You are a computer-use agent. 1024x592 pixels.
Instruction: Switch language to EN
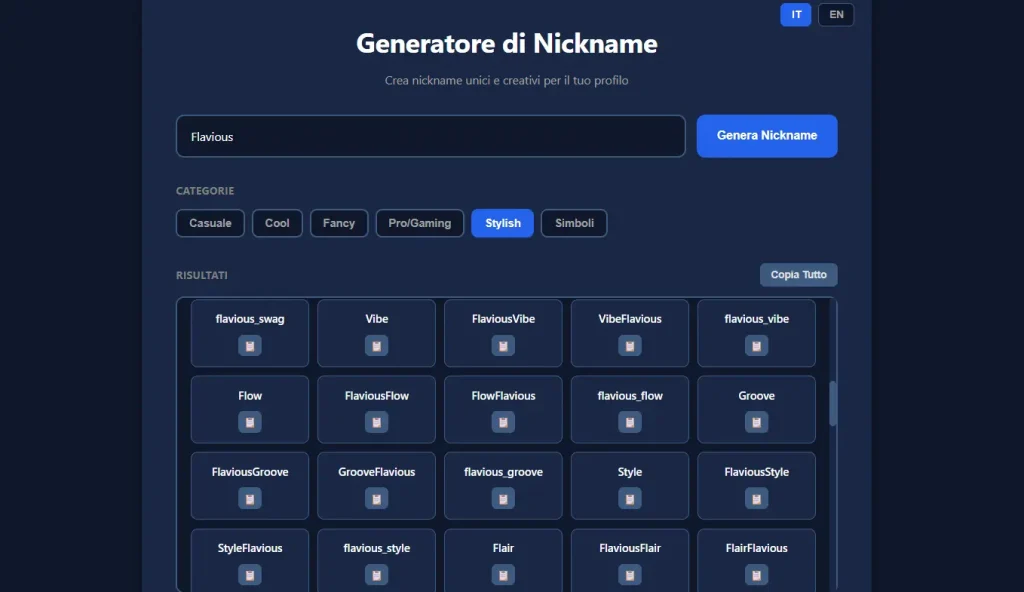click(x=836, y=14)
